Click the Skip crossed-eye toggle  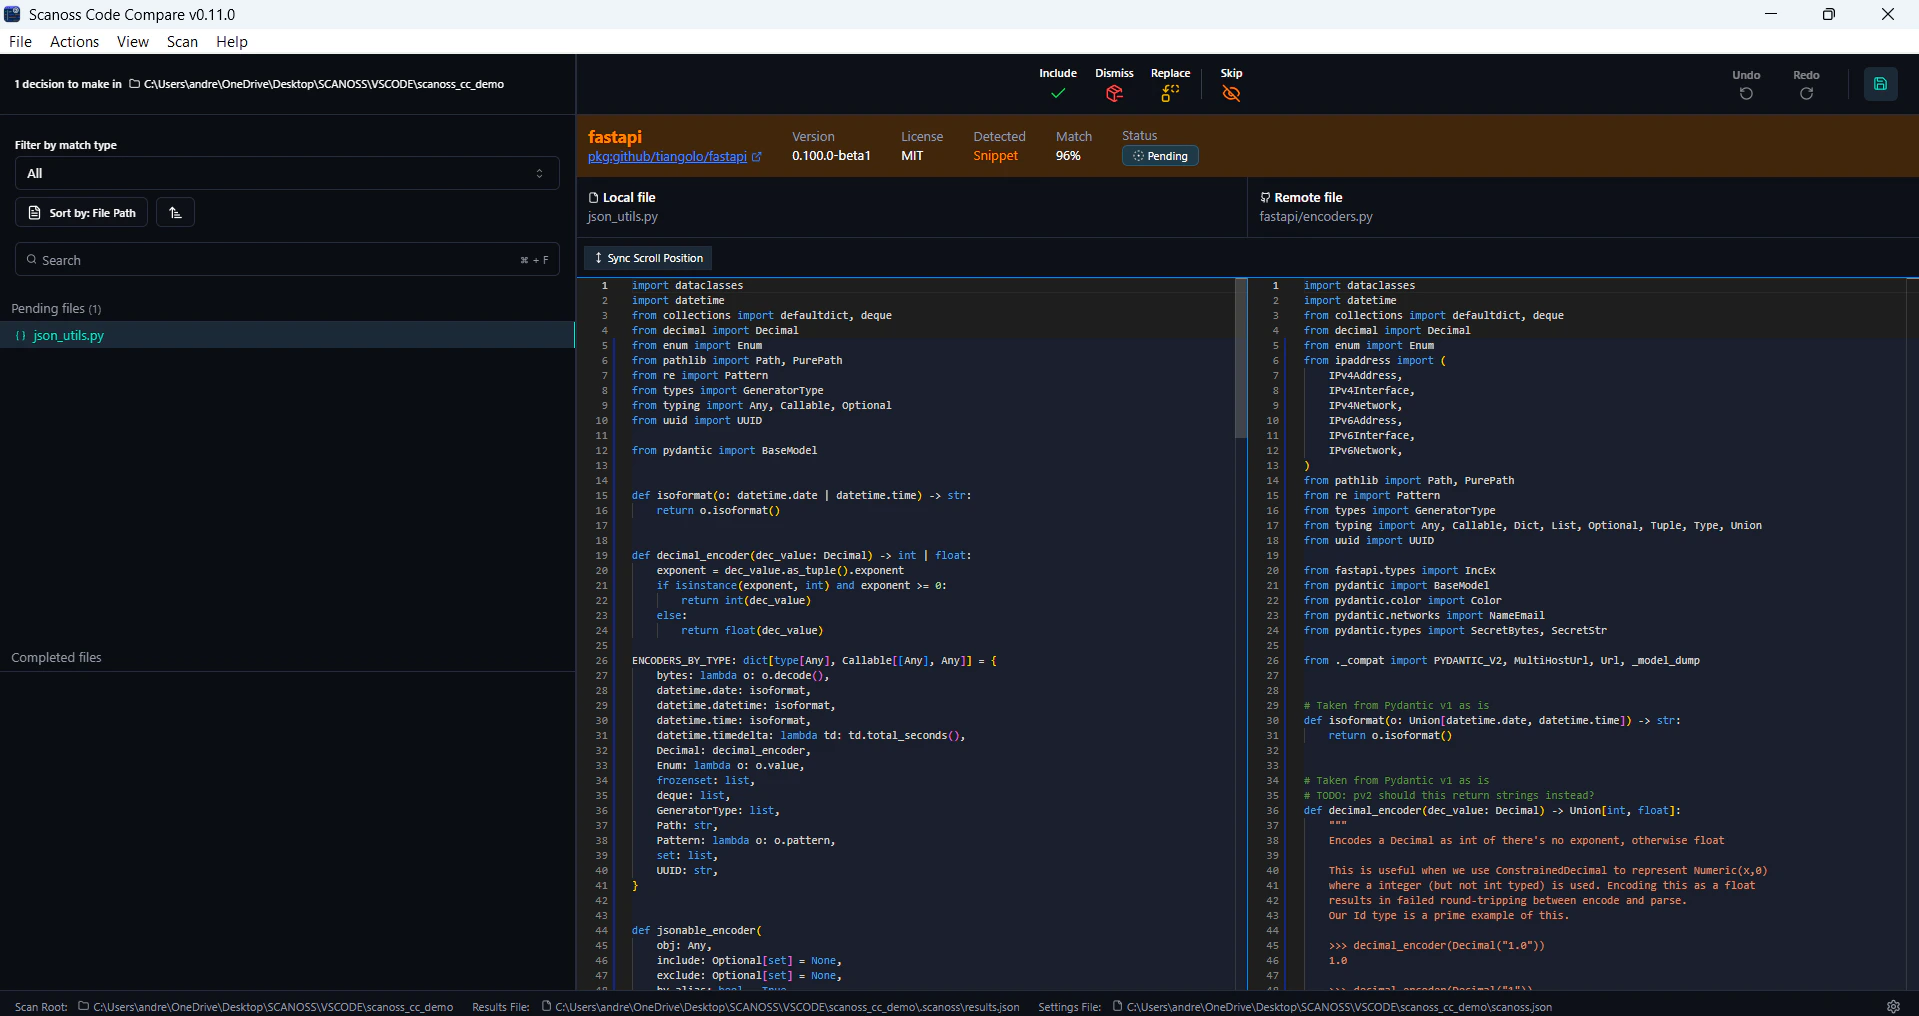click(x=1231, y=93)
